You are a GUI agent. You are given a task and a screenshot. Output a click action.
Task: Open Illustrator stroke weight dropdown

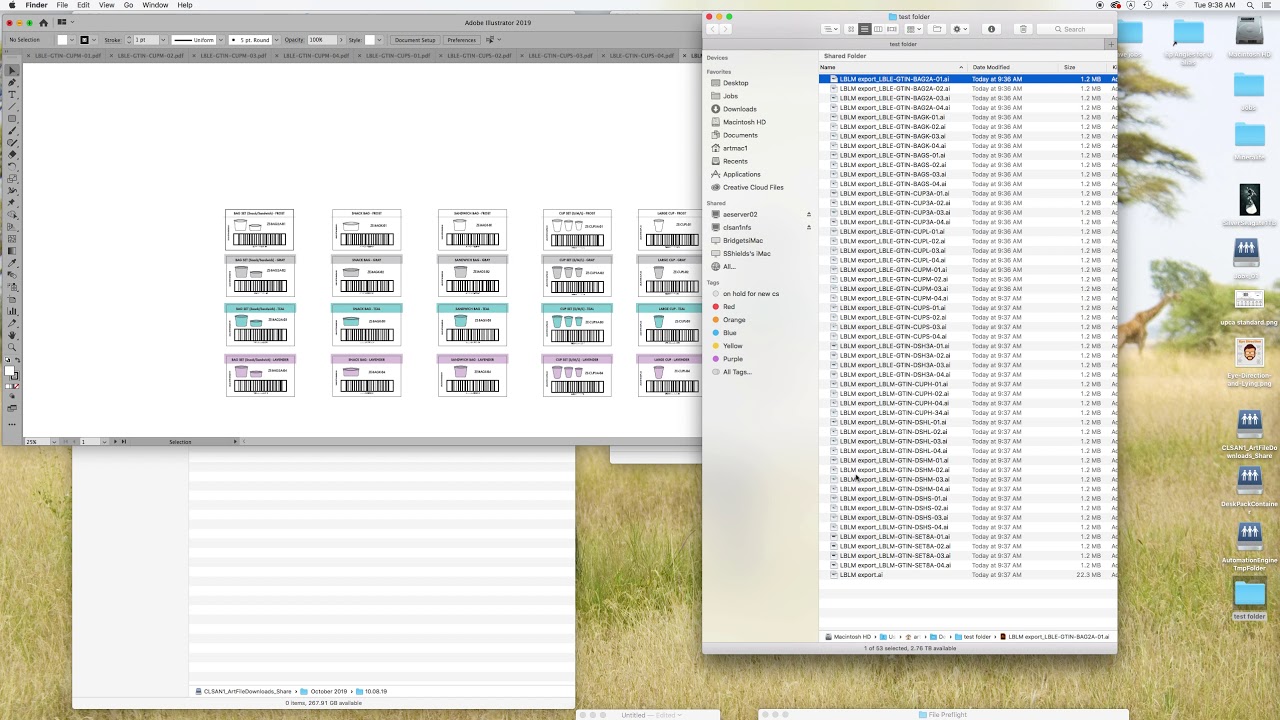point(163,40)
